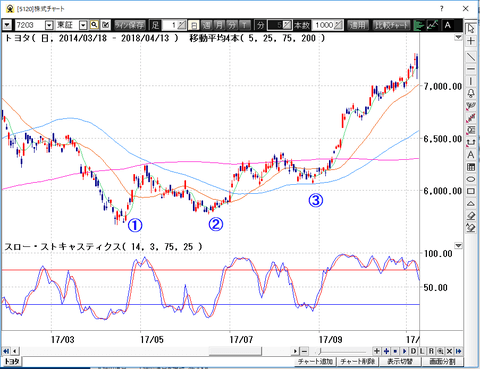The width and height of the screenshot is (480, 369).
Task: Select the rectangle drawing tool
Action: [x=471, y=191]
